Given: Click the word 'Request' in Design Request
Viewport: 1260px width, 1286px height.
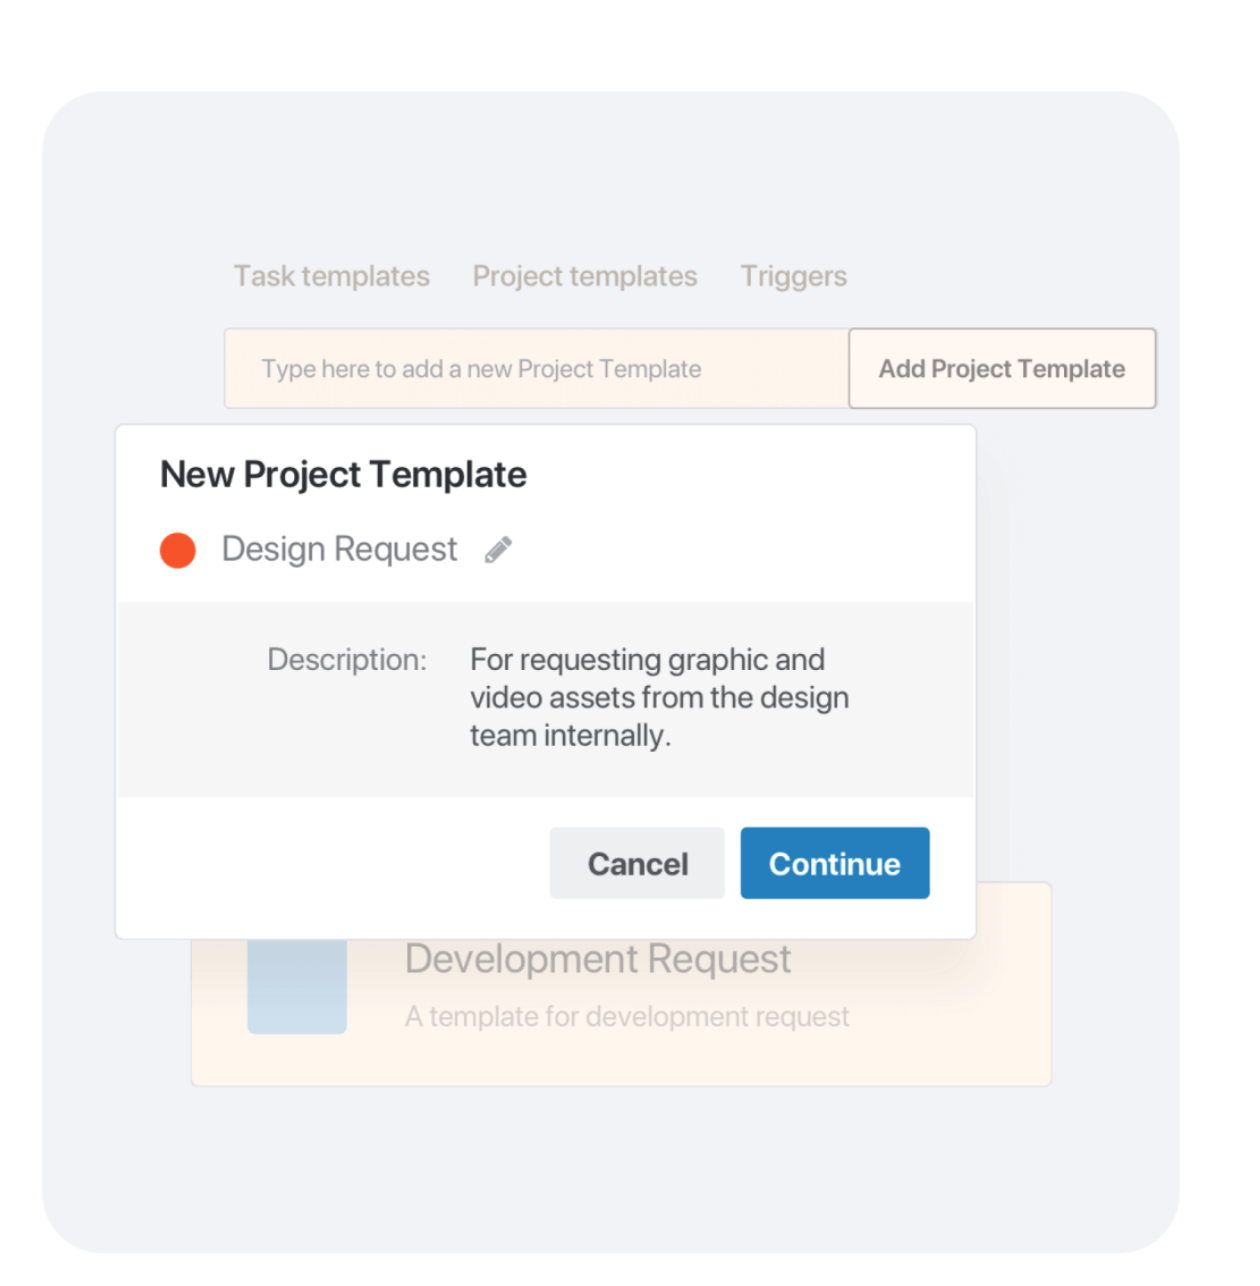Looking at the screenshot, I should (x=395, y=549).
